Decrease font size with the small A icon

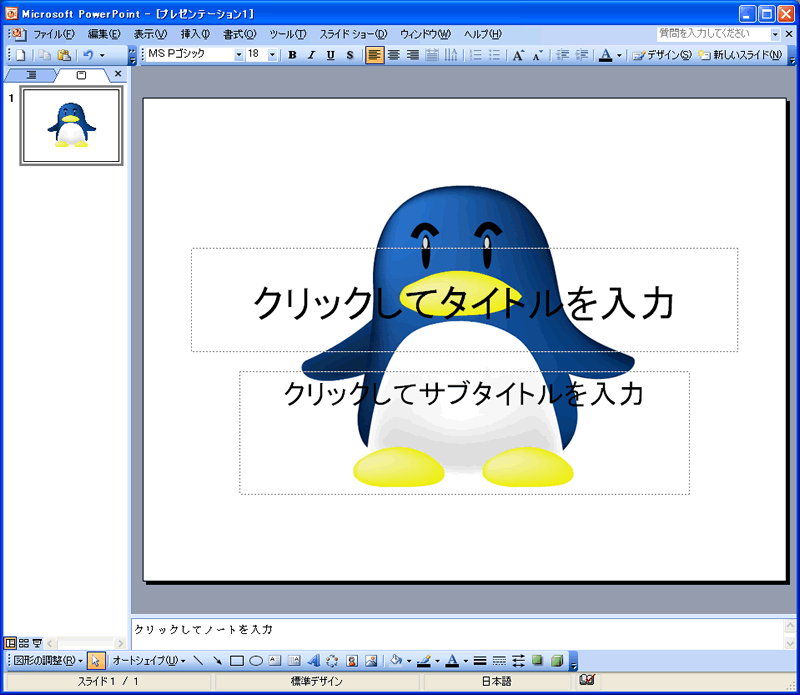click(537, 55)
